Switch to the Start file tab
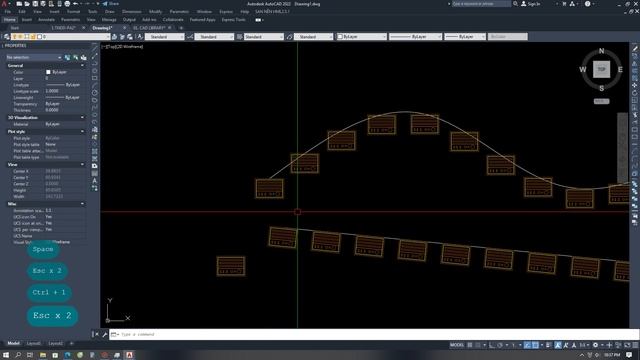 click(x=15, y=28)
